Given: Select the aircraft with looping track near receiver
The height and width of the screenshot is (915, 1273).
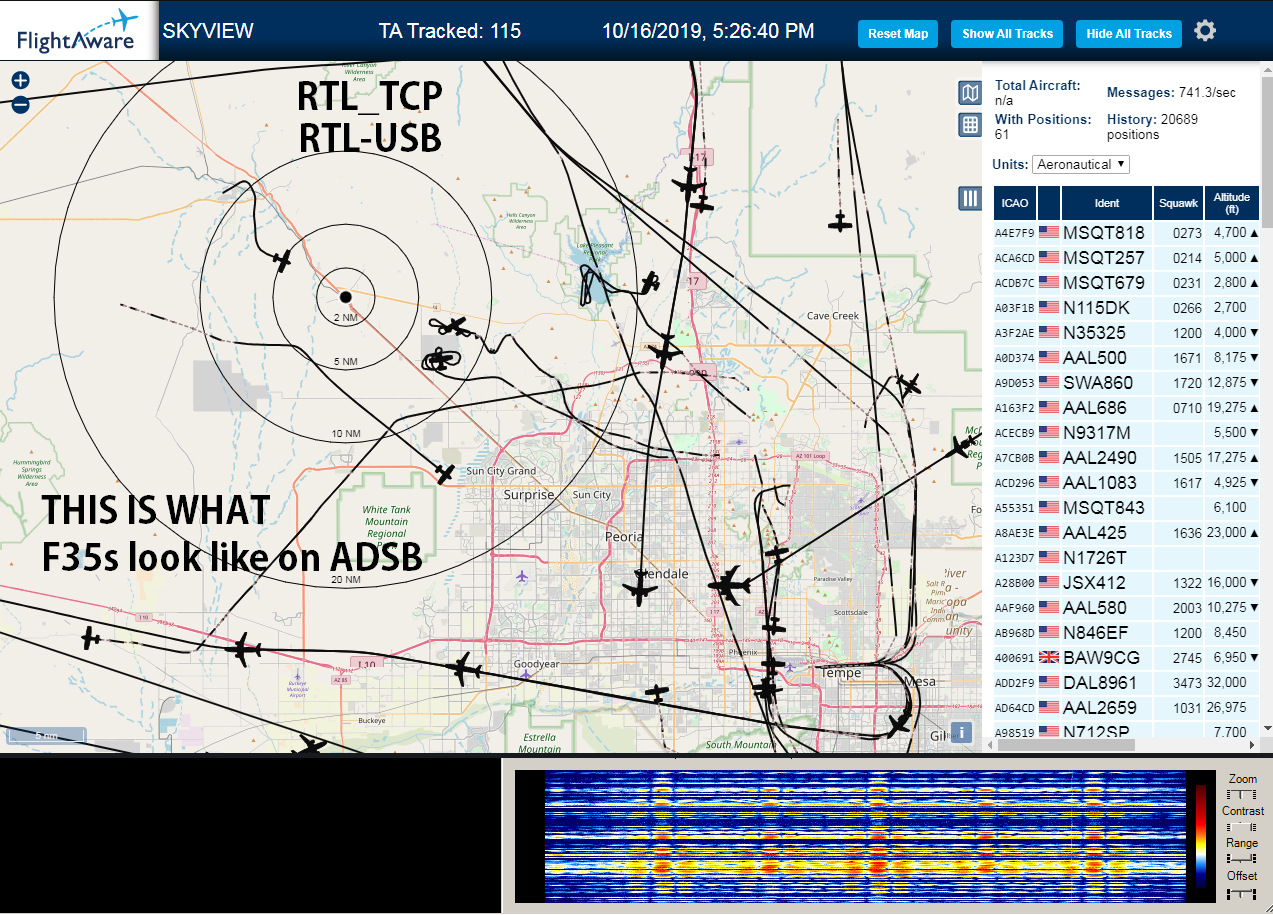Looking at the screenshot, I should click(441, 359).
